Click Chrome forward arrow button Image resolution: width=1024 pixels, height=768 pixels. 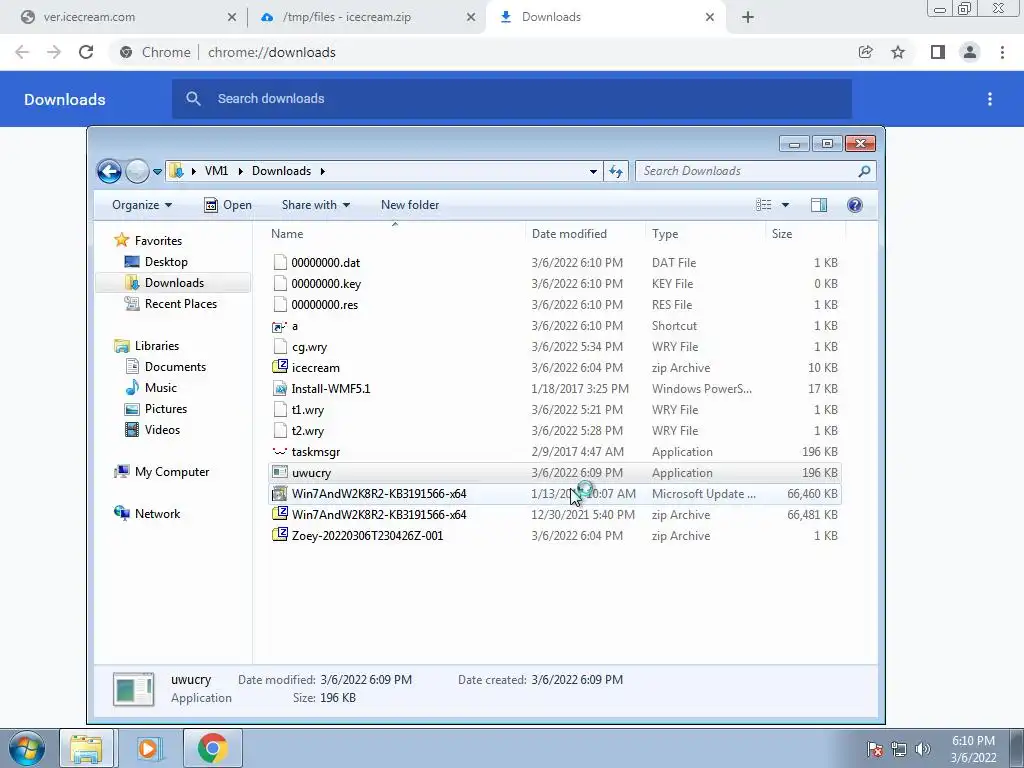[54, 52]
